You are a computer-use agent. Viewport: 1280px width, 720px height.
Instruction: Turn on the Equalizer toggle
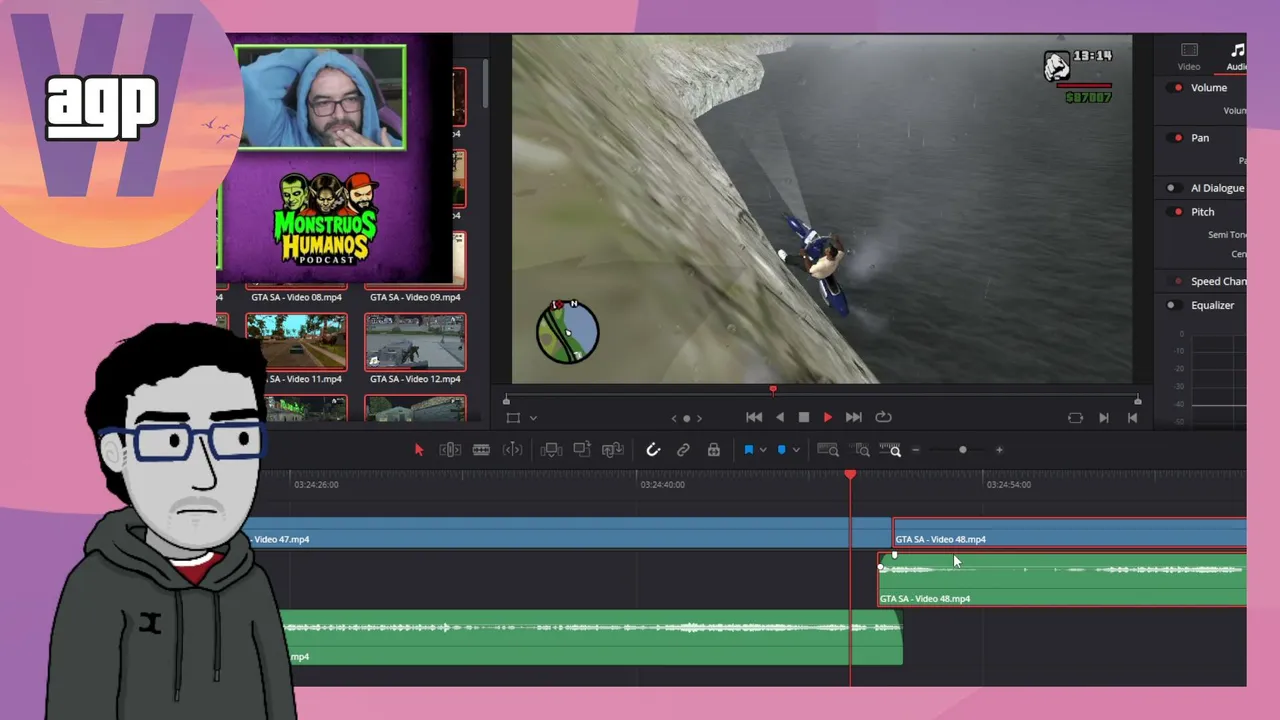(x=1172, y=305)
